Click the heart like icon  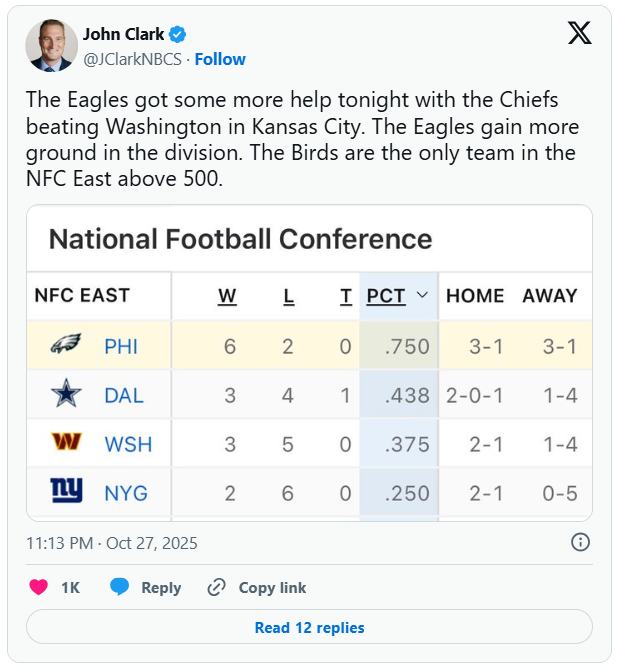click(39, 588)
